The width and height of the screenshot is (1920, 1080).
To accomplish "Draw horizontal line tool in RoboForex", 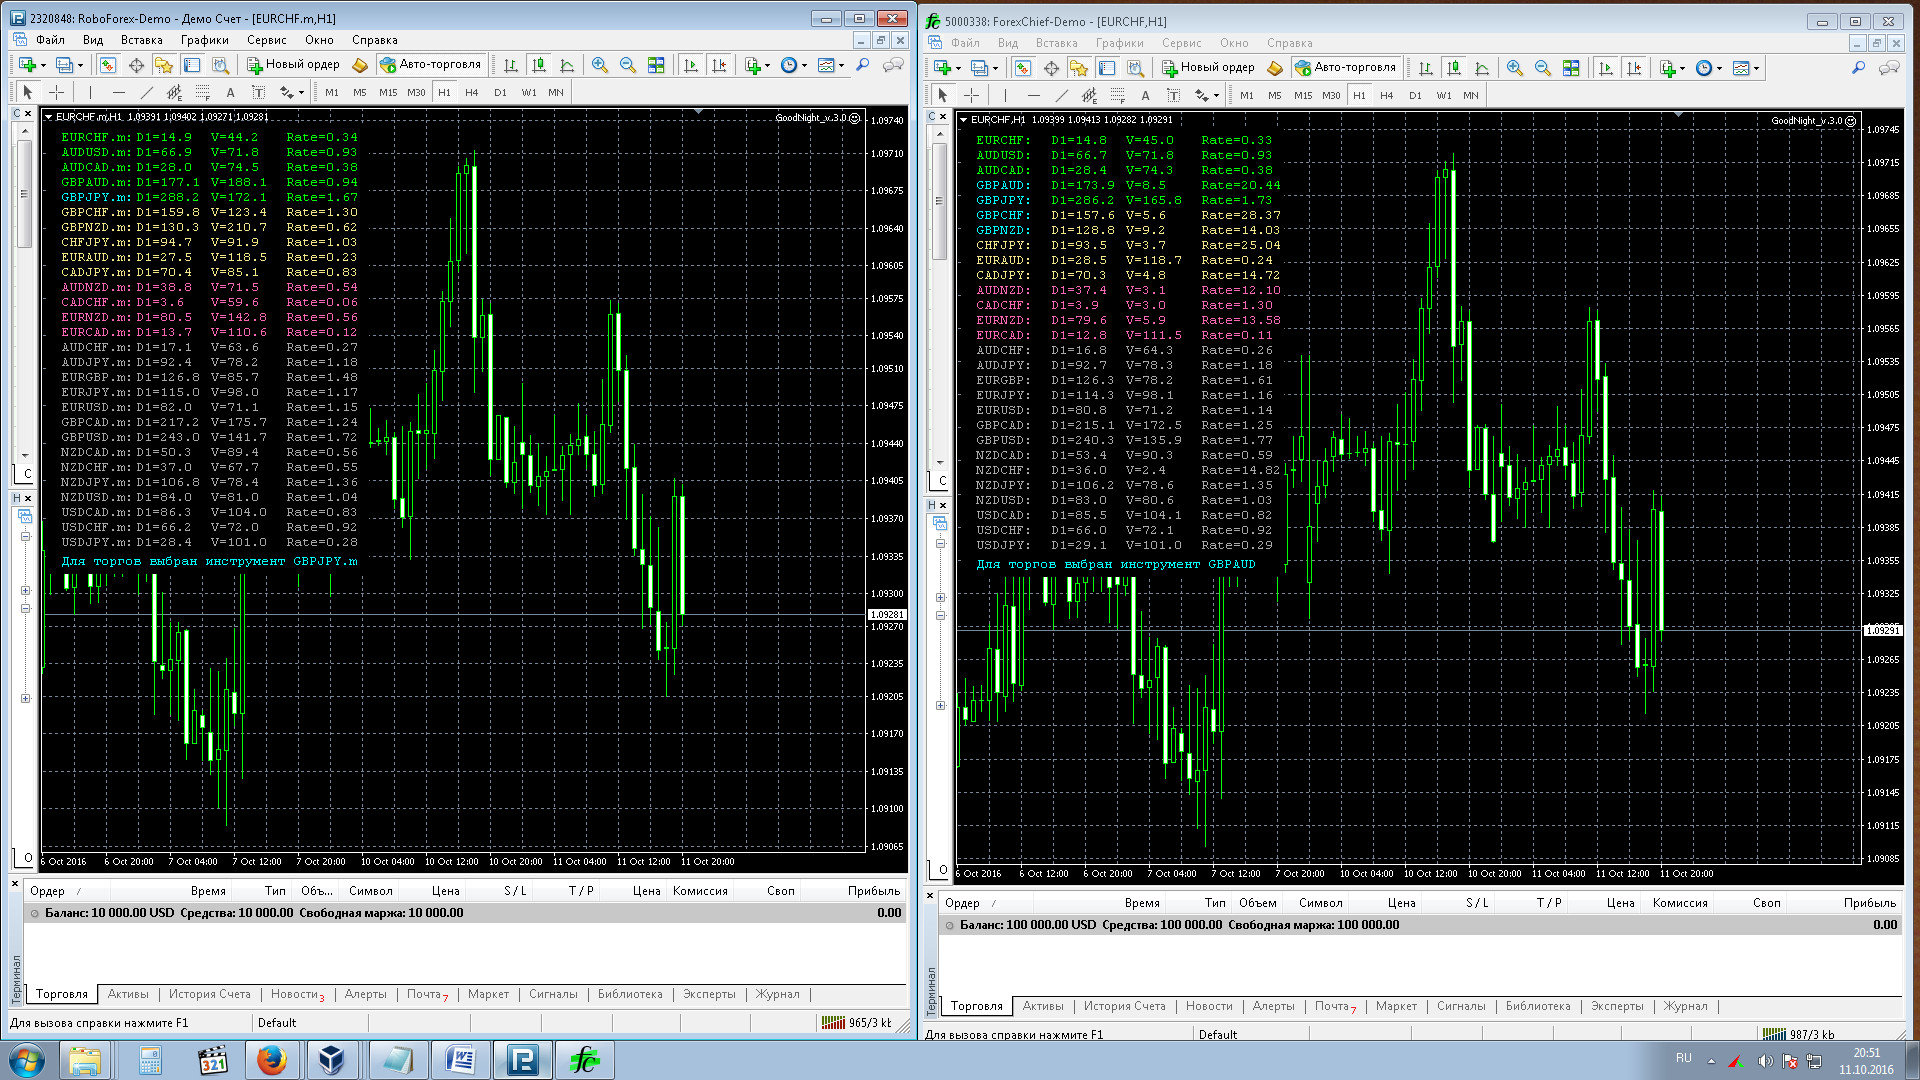I will (x=119, y=92).
